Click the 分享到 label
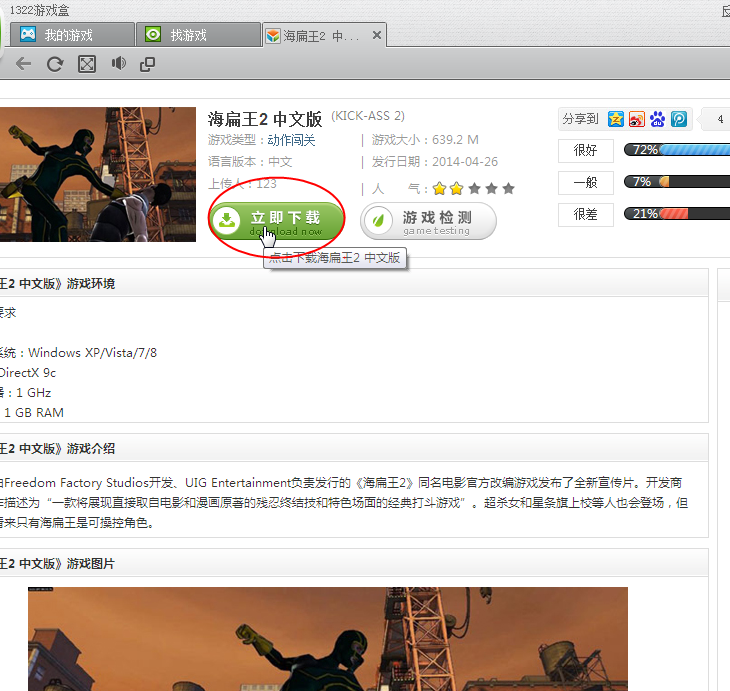Viewport: 730px width, 691px height. (x=580, y=119)
